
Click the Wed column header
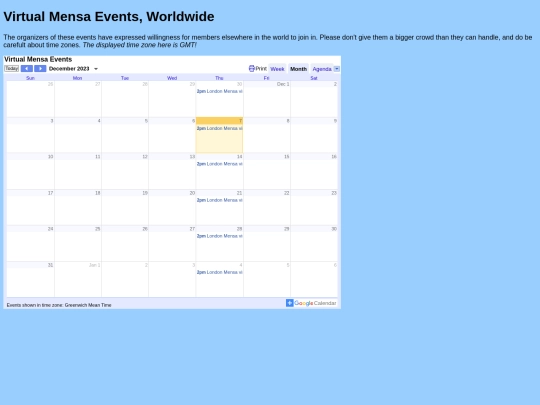[x=172, y=78]
